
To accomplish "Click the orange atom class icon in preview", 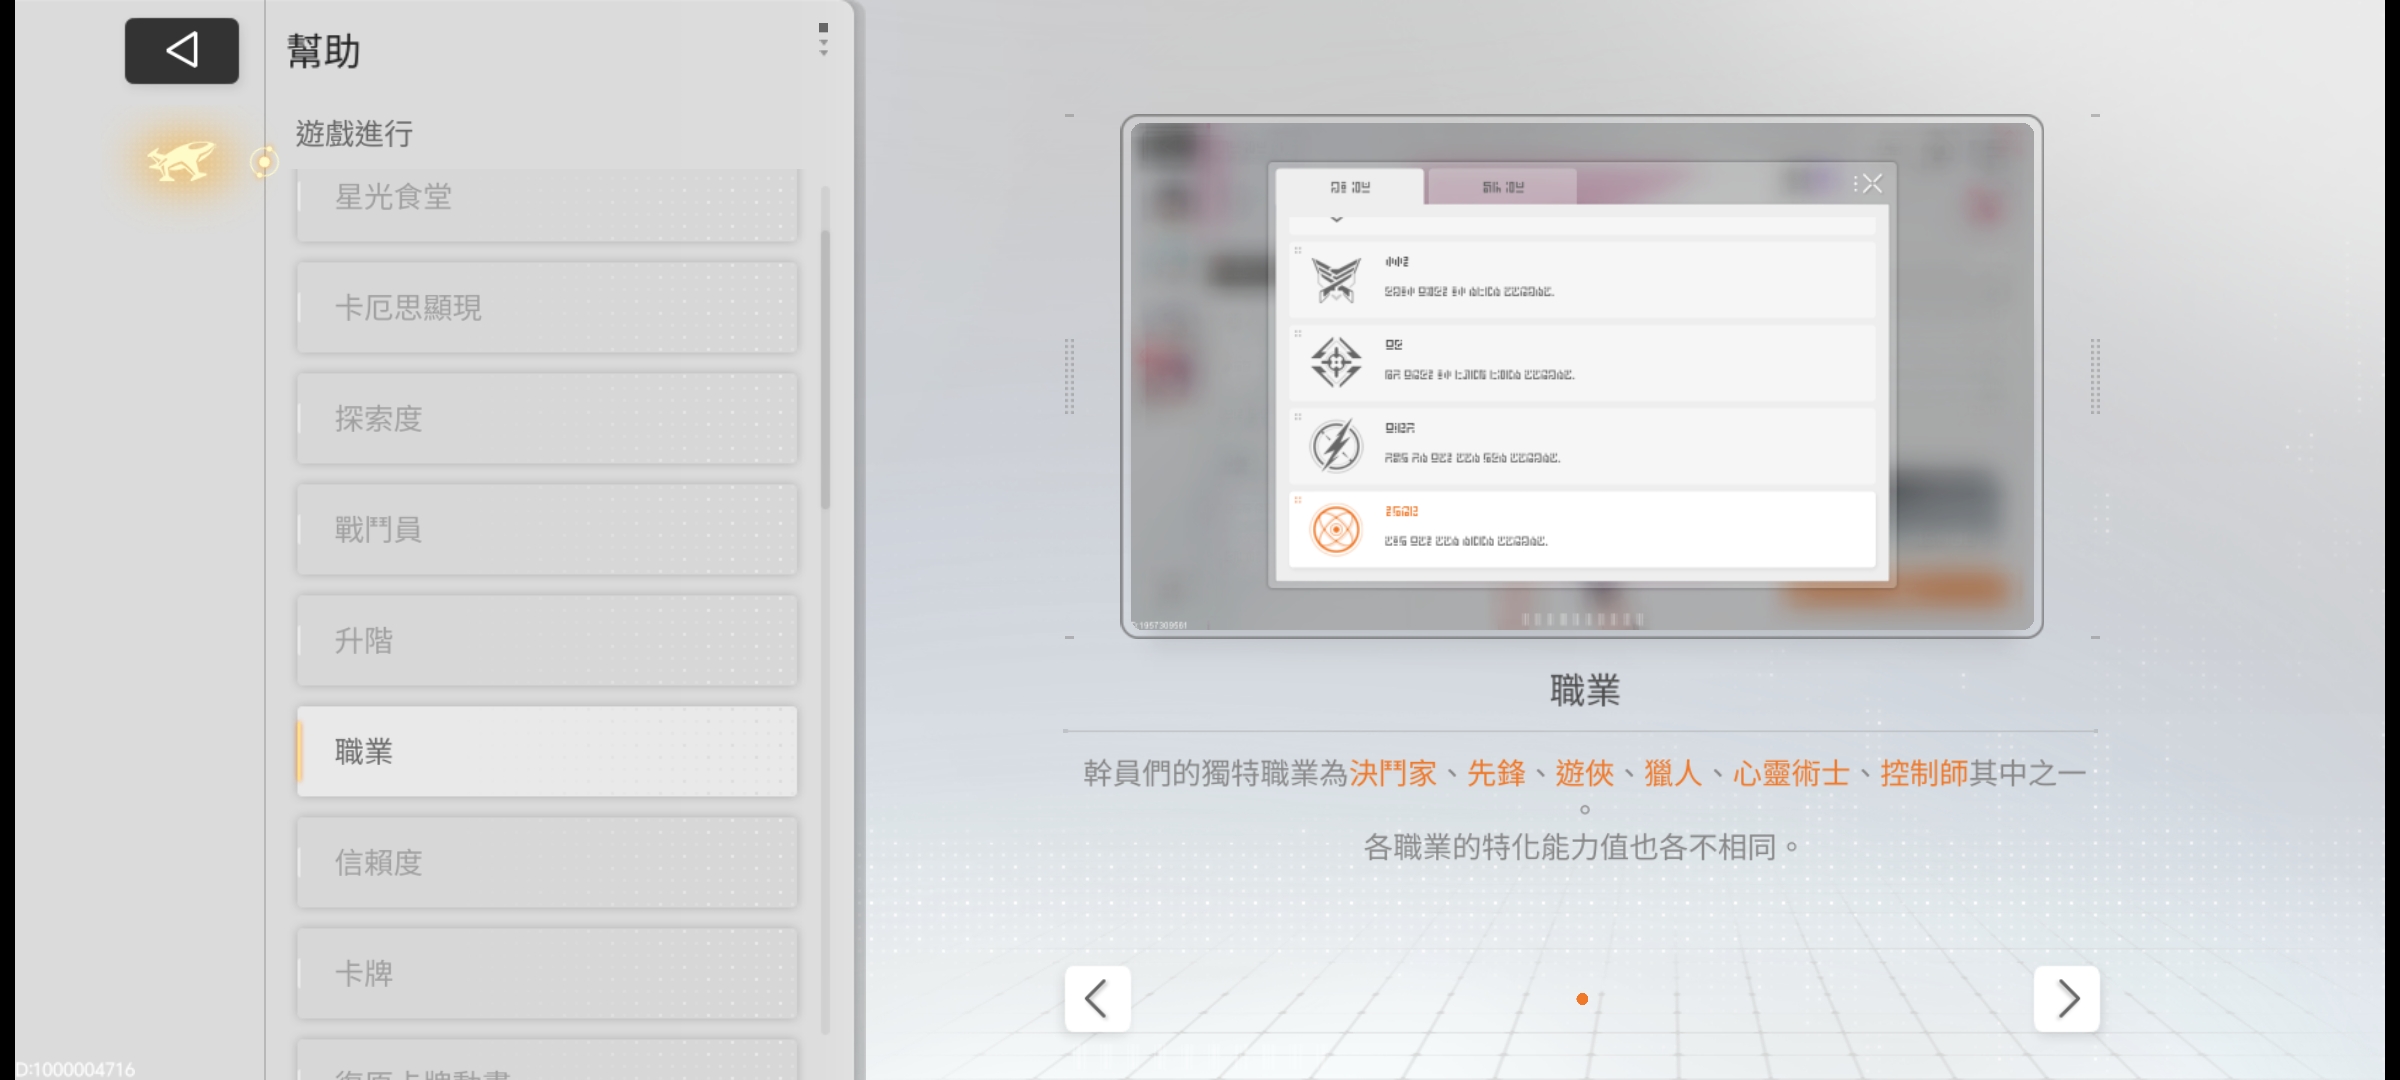I will pyautogui.click(x=1336, y=529).
